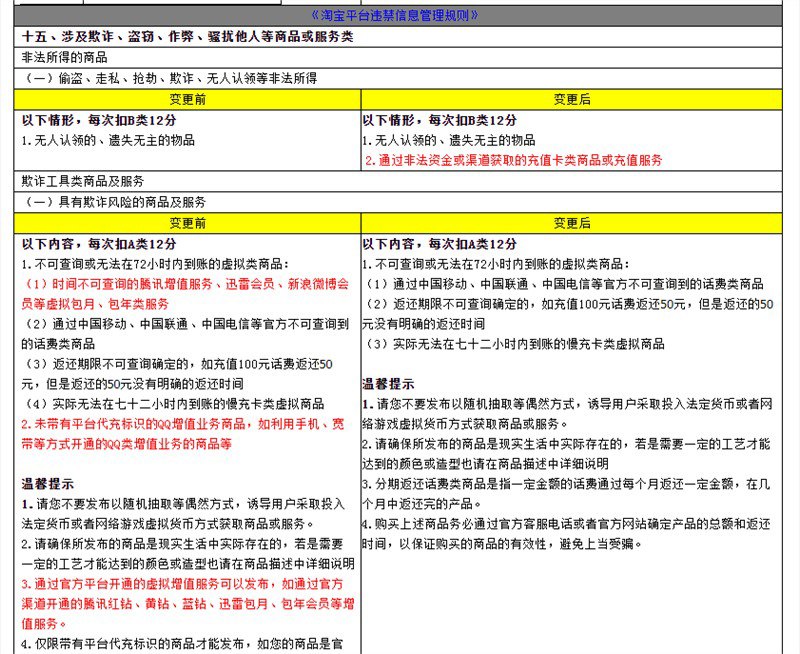The width and height of the screenshot is (800, 654).
Task: Select the 欺诈工具类商品及服务 row
Action: [x=83, y=181]
